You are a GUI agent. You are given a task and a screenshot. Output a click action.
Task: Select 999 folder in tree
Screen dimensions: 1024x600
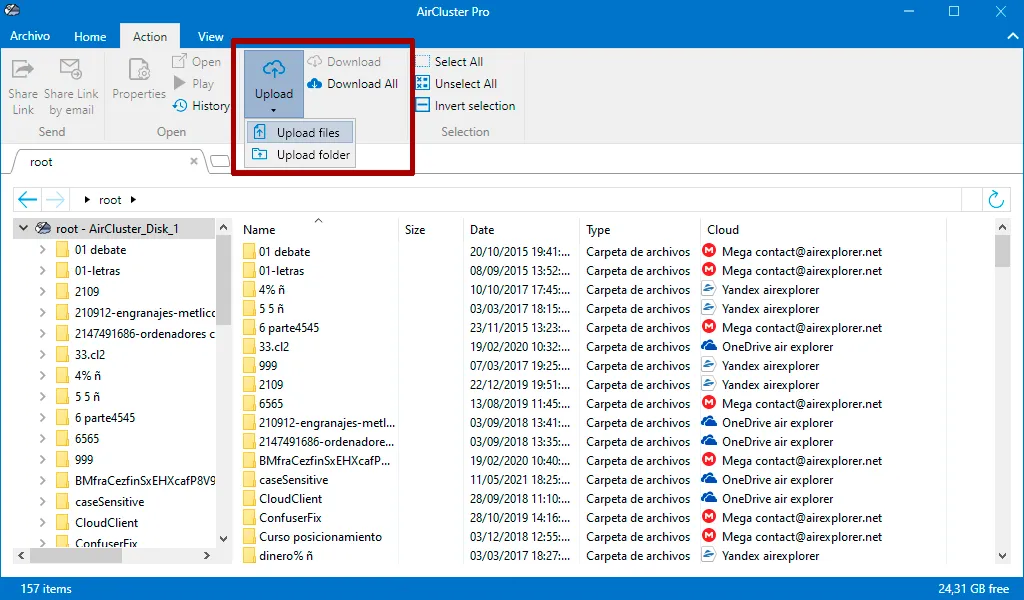[x=84, y=460]
